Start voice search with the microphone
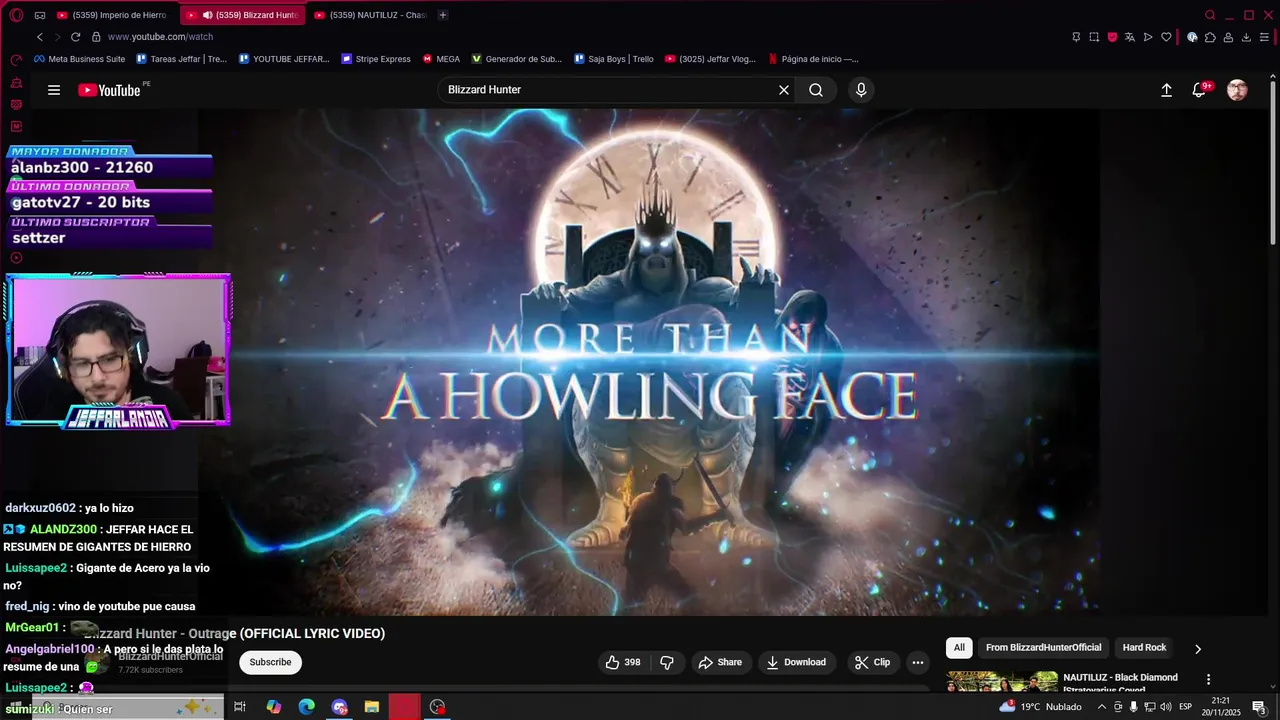The width and height of the screenshot is (1280, 720). point(861,90)
